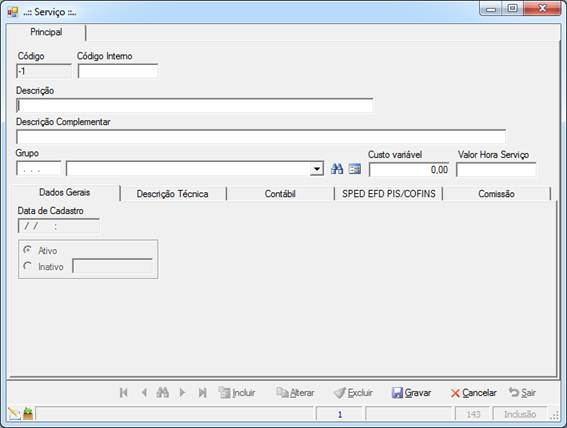Click the Incluir button

(x=237, y=393)
